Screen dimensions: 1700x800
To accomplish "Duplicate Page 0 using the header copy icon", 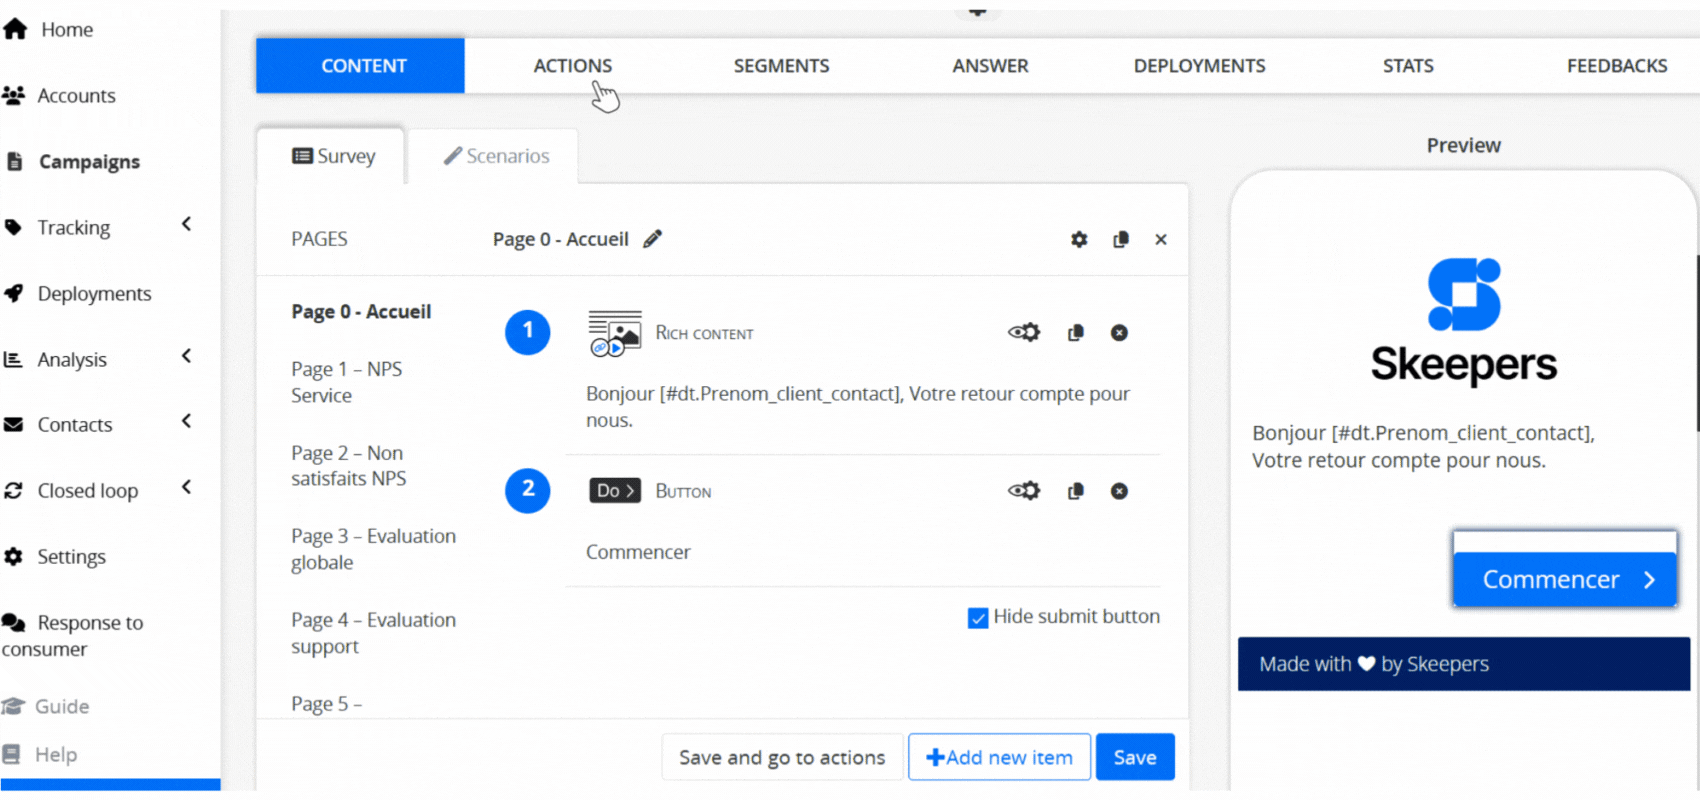I will (x=1121, y=240).
